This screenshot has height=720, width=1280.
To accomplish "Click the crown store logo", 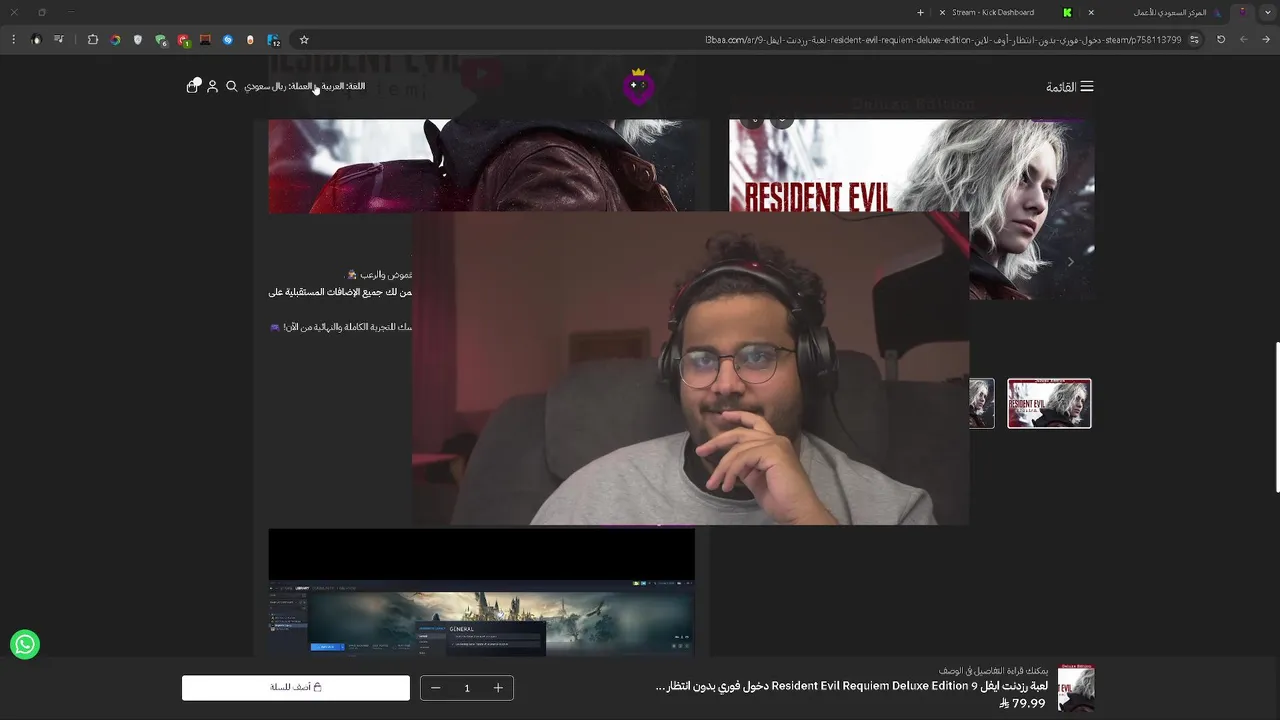I will (x=639, y=86).
